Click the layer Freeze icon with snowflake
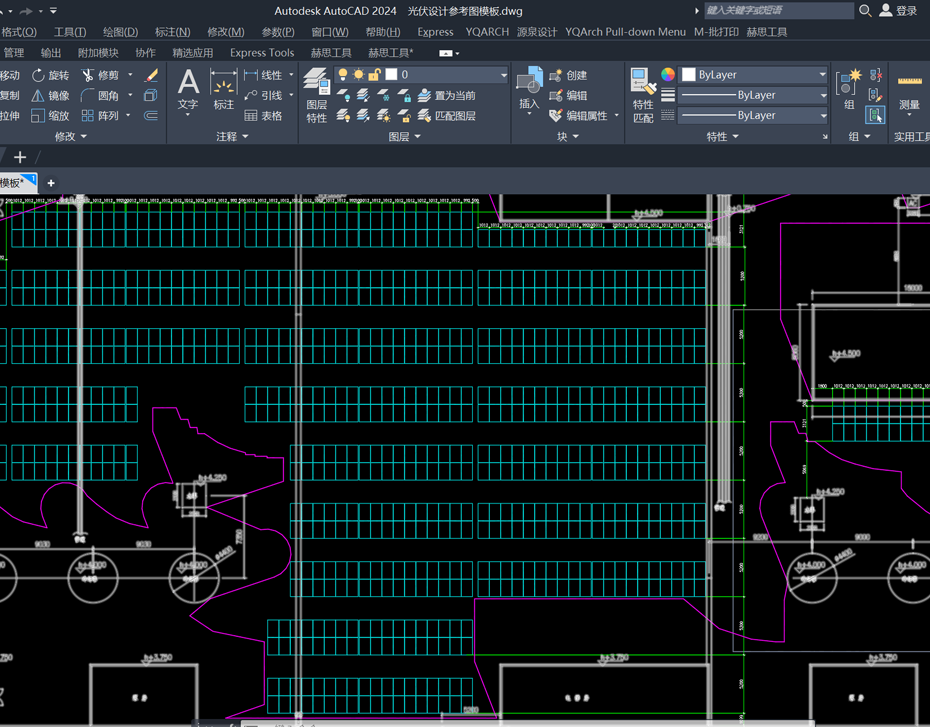 coord(384,95)
